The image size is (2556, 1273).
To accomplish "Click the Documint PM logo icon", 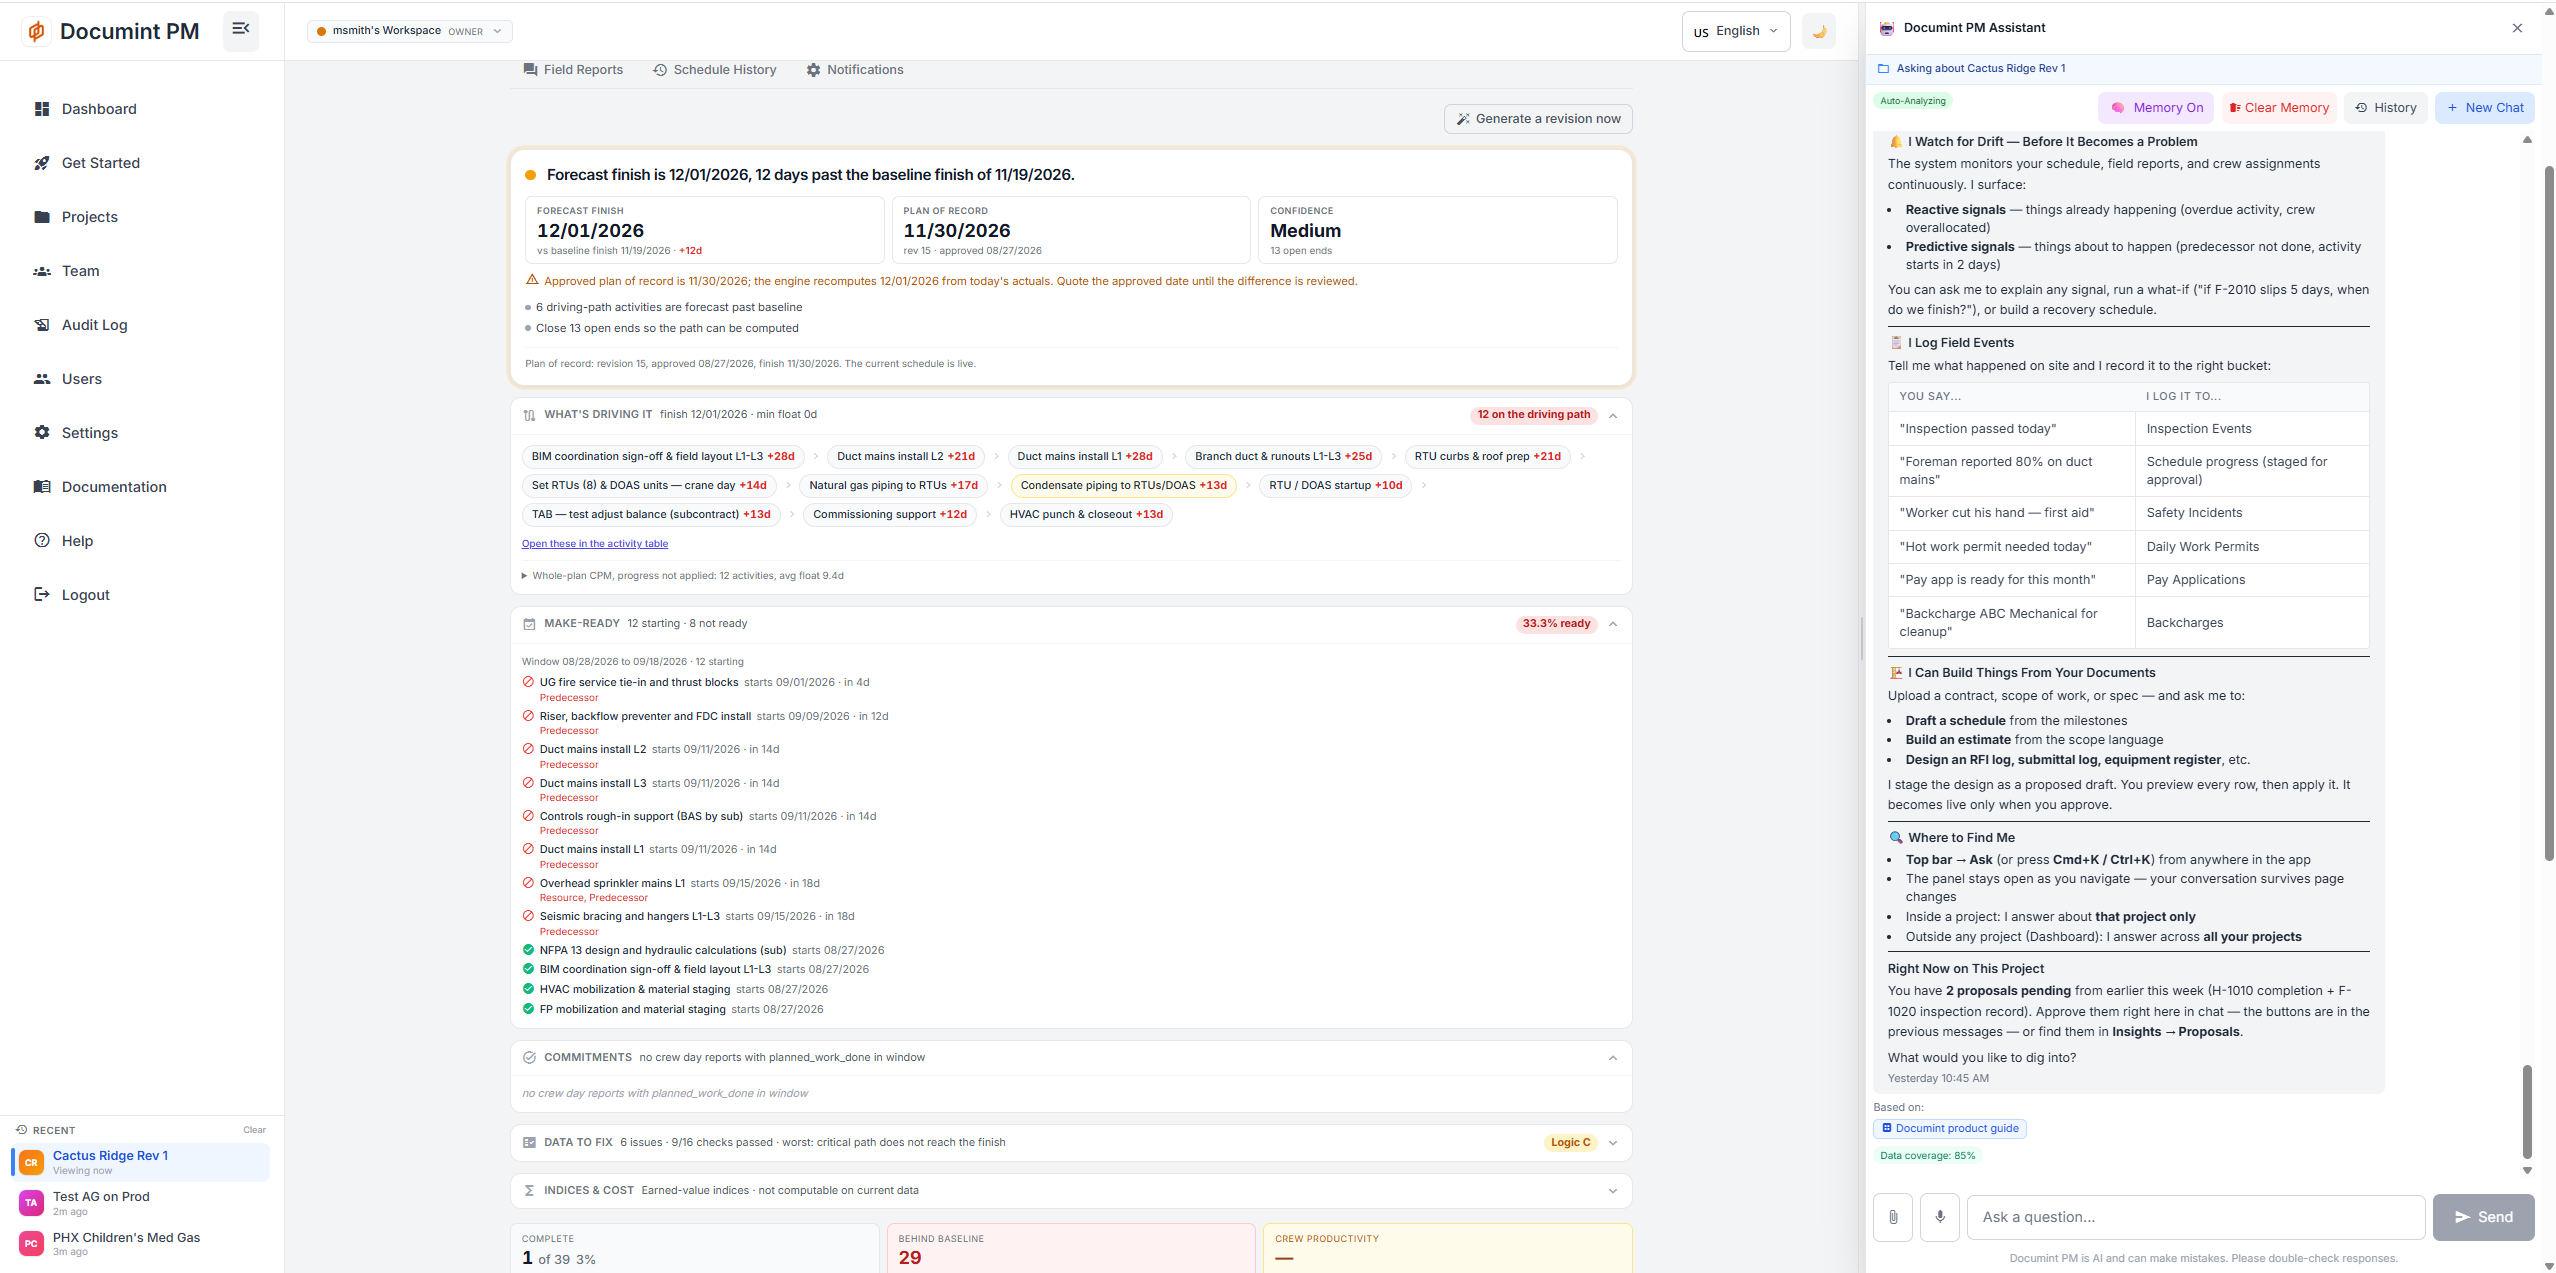I will pyautogui.click(x=36, y=31).
